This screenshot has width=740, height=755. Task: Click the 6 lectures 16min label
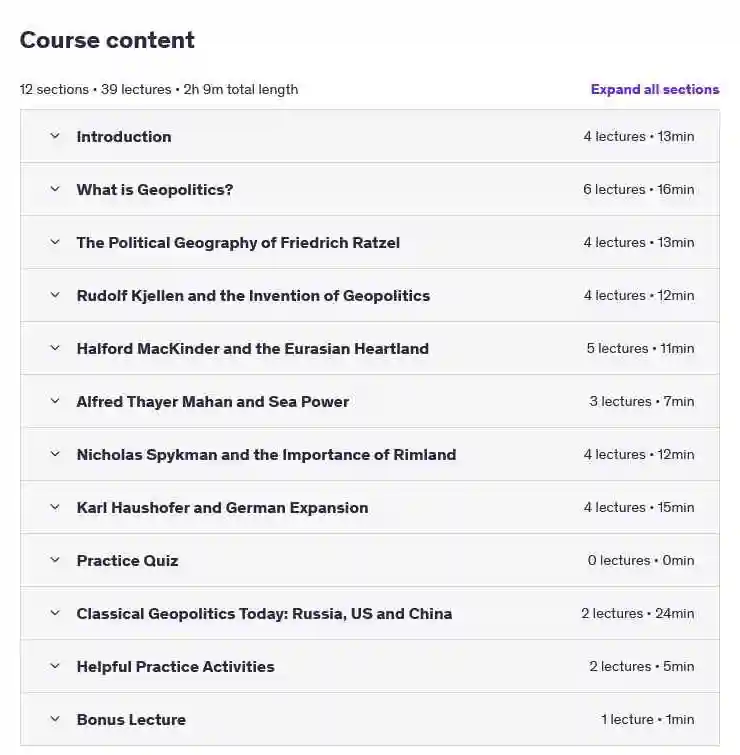coord(638,189)
